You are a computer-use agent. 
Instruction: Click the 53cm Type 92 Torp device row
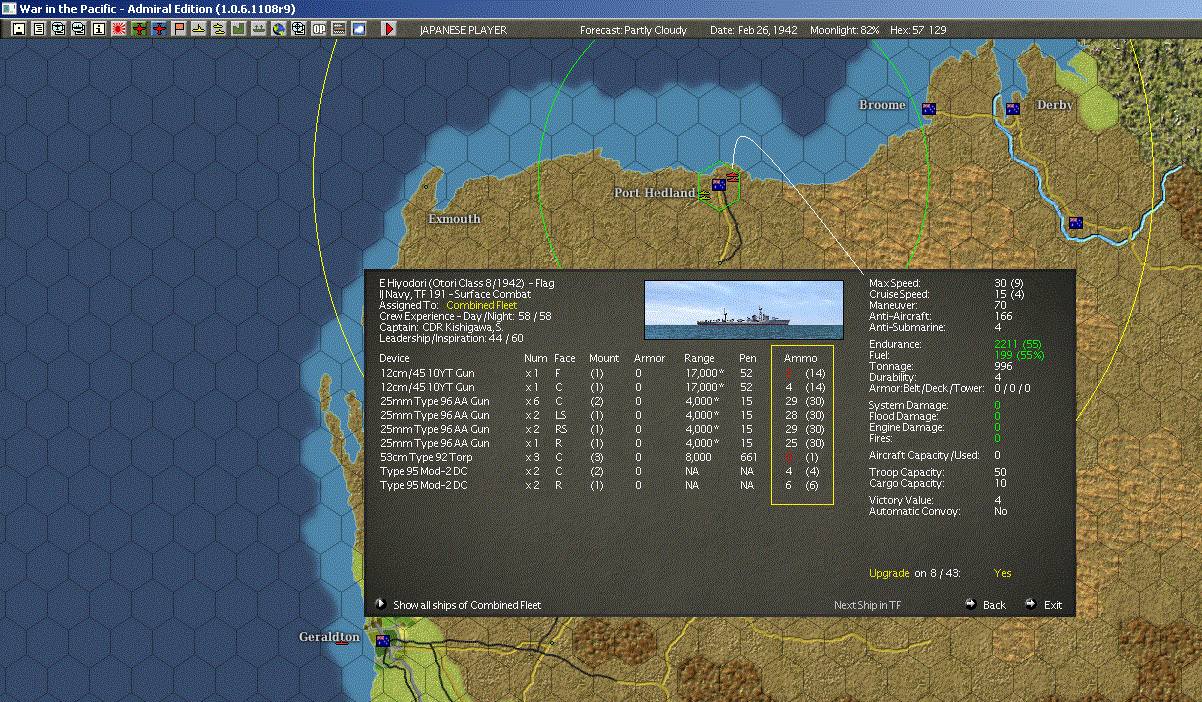(x=600, y=457)
